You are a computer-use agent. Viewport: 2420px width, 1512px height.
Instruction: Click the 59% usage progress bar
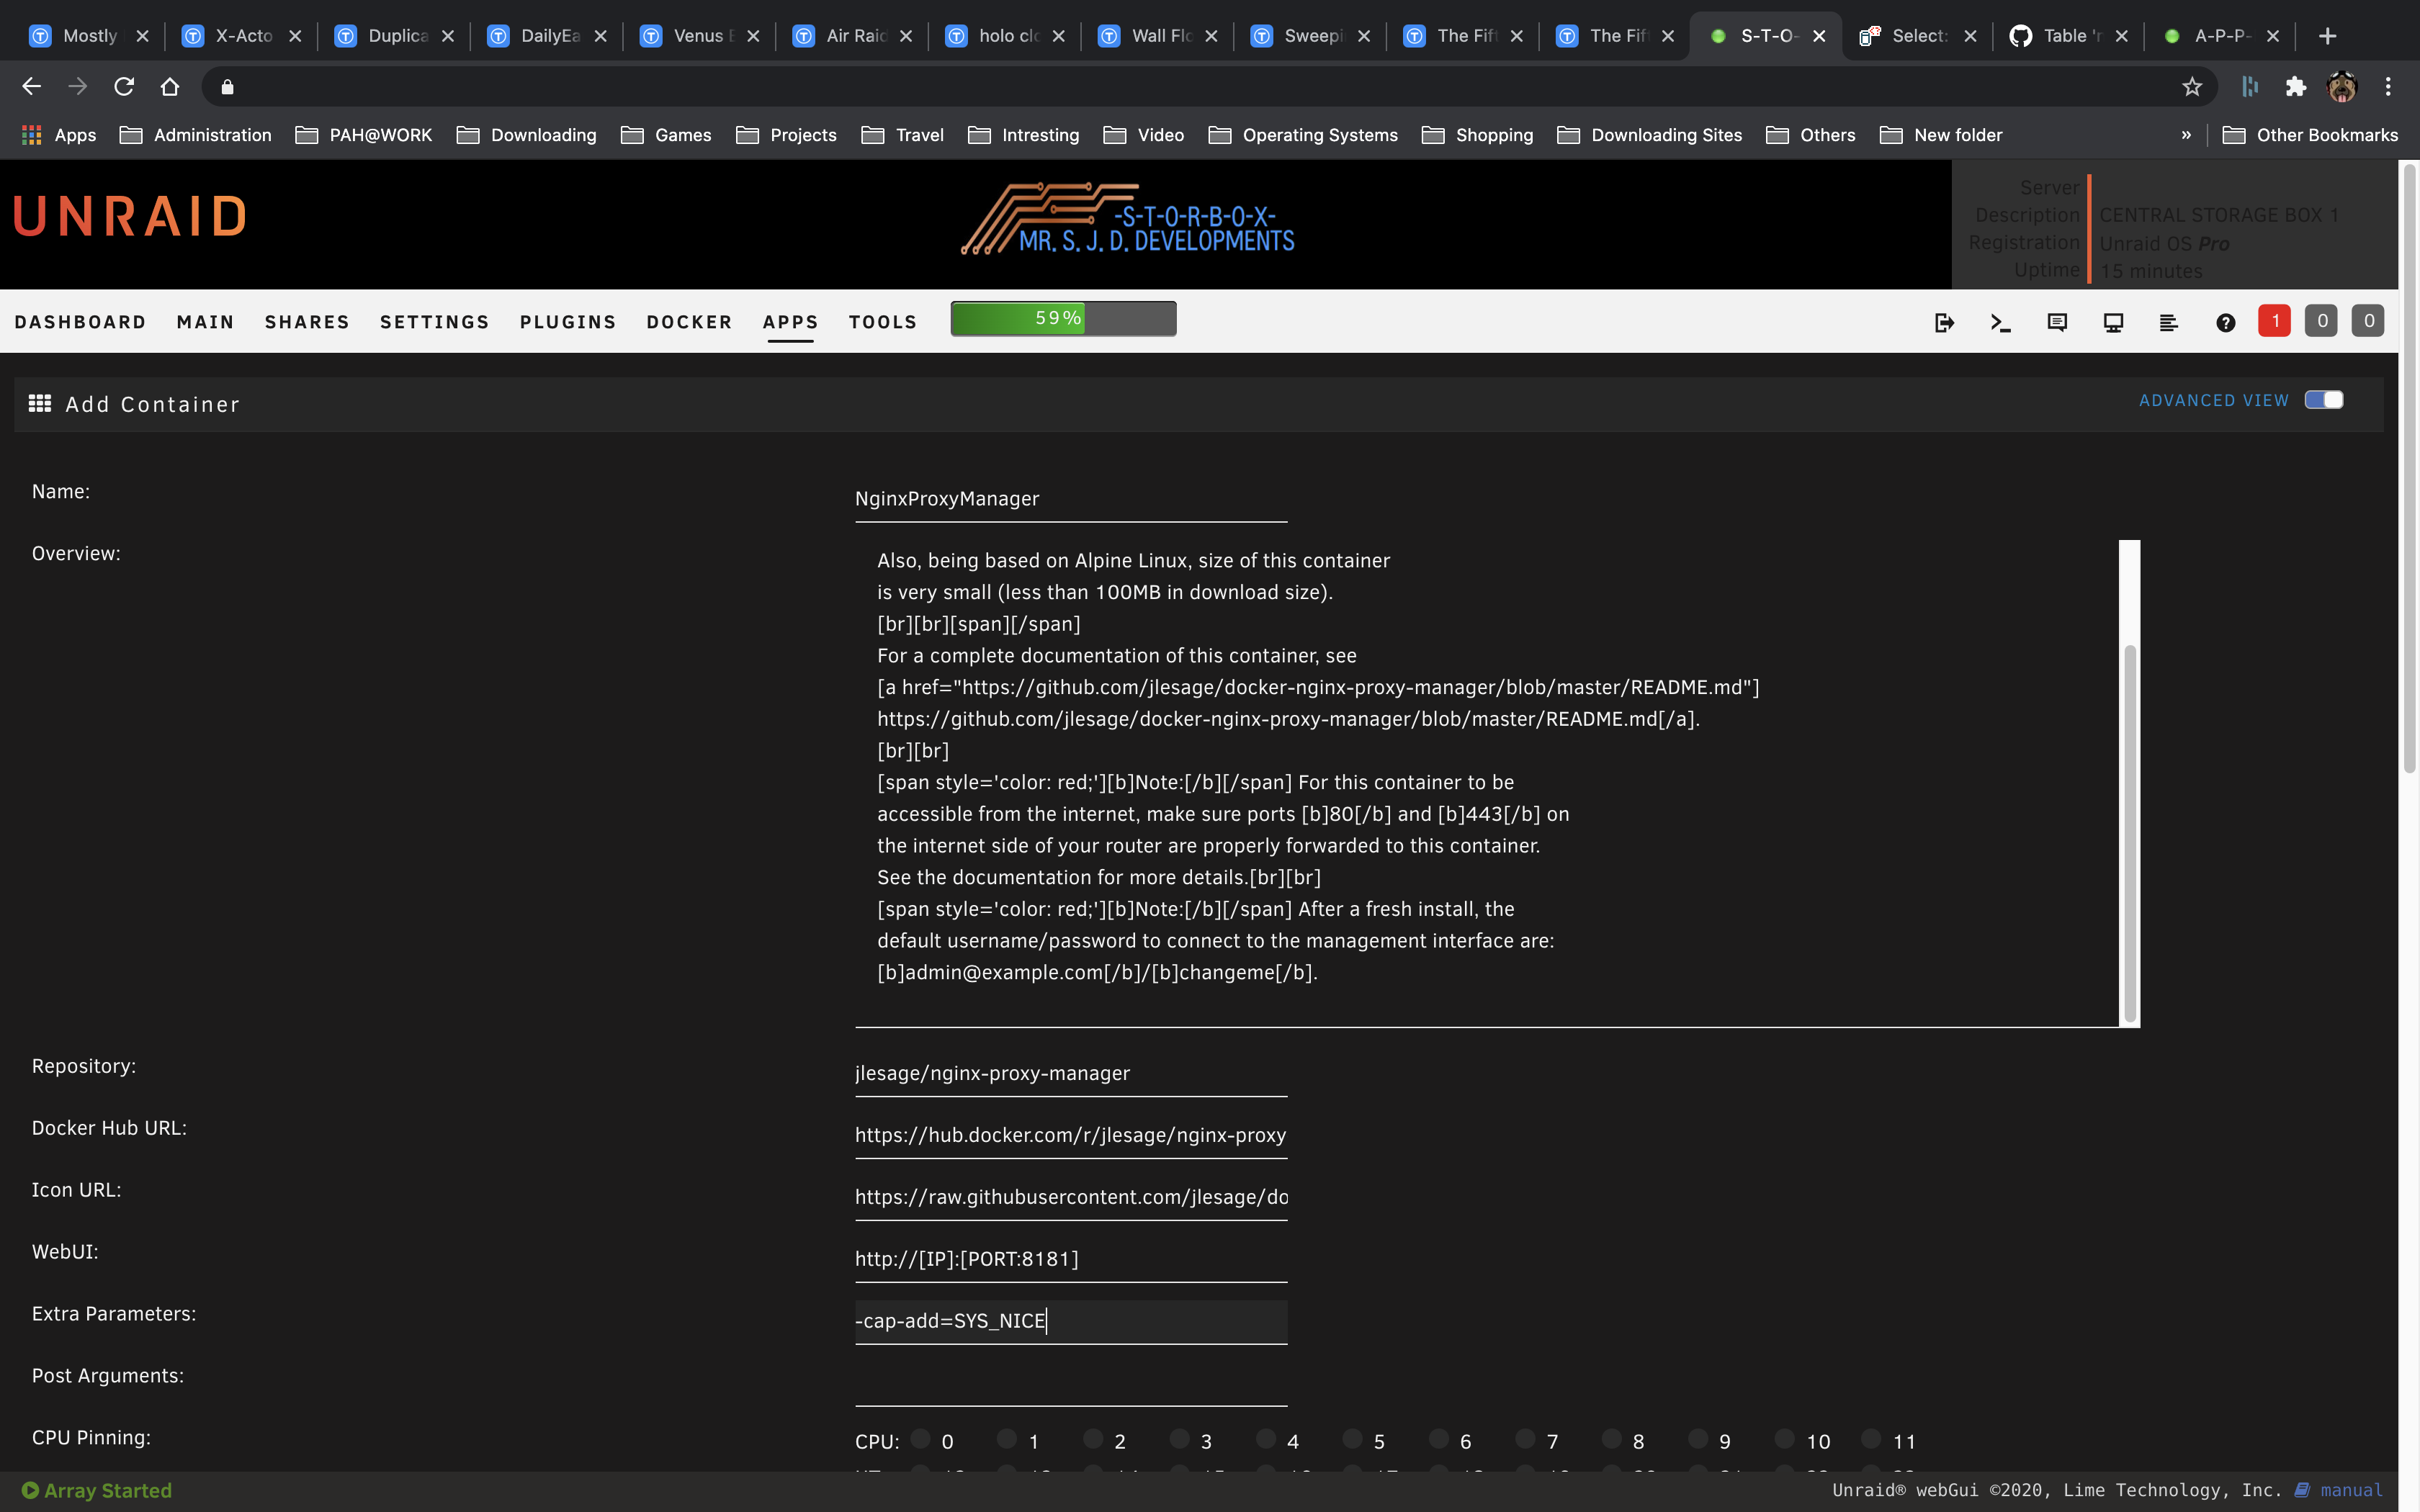(1062, 318)
